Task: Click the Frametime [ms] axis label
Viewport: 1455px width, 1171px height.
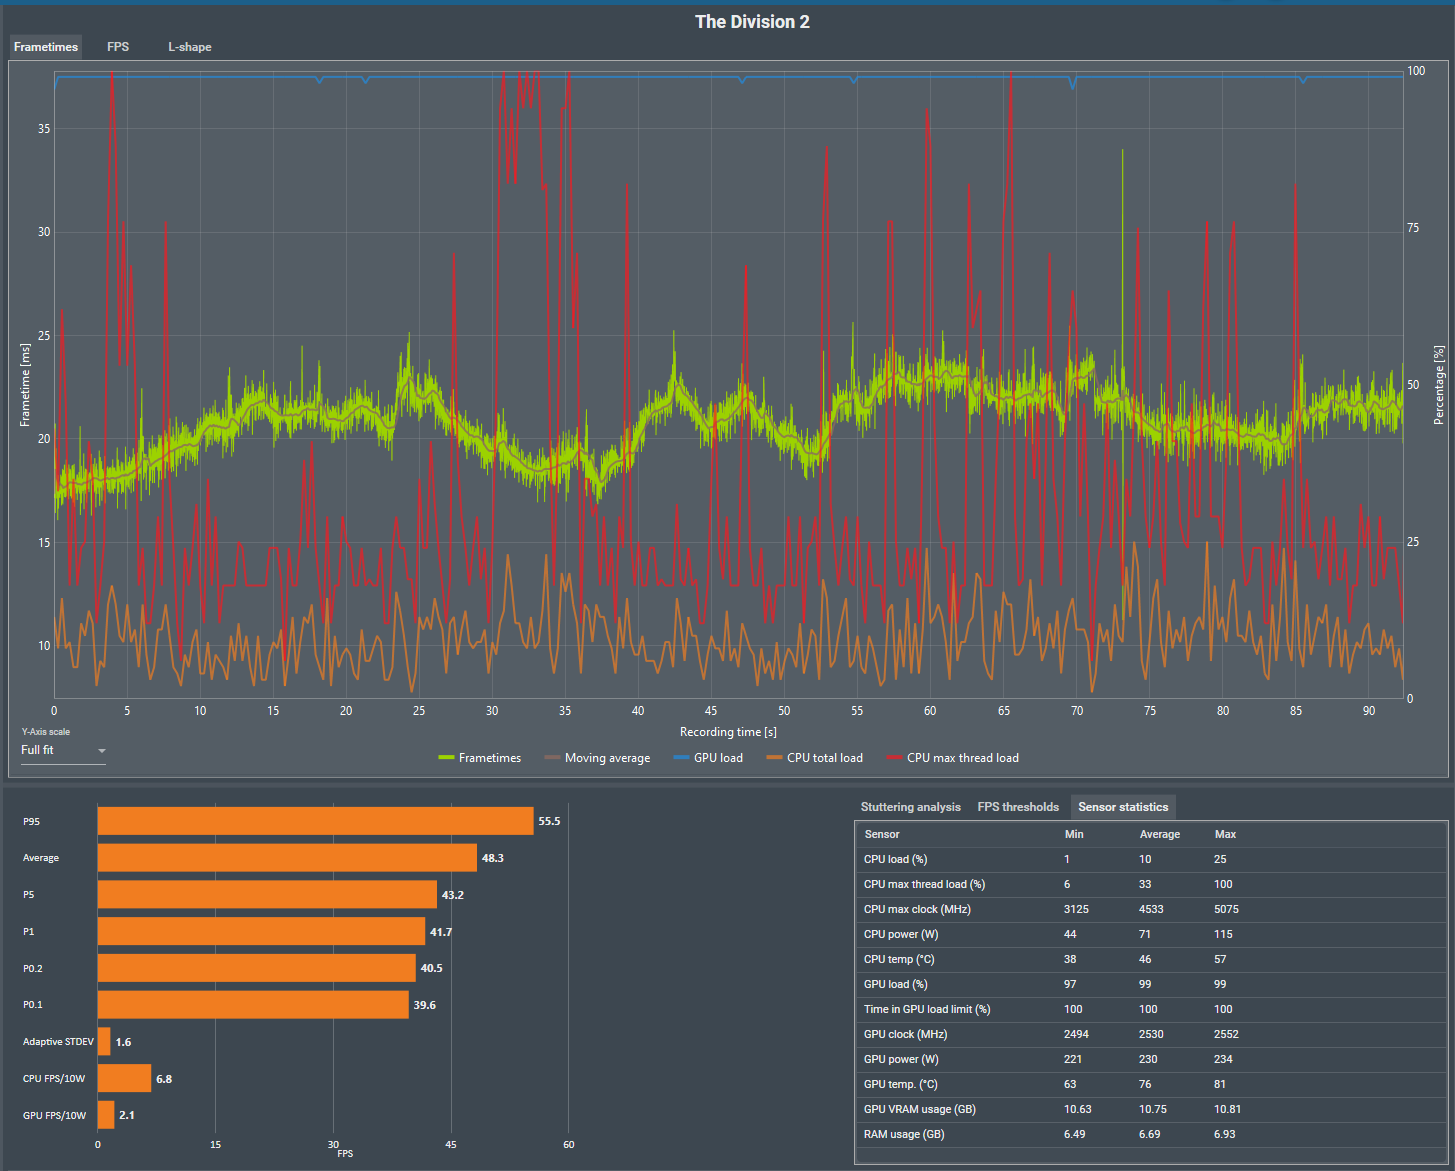Action: click(x=25, y=385)
